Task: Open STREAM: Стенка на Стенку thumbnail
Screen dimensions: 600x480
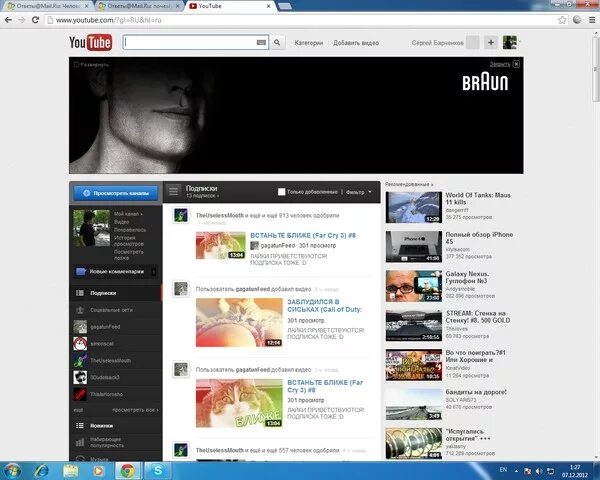Action: pyautogui.click(x=414, y=326)
